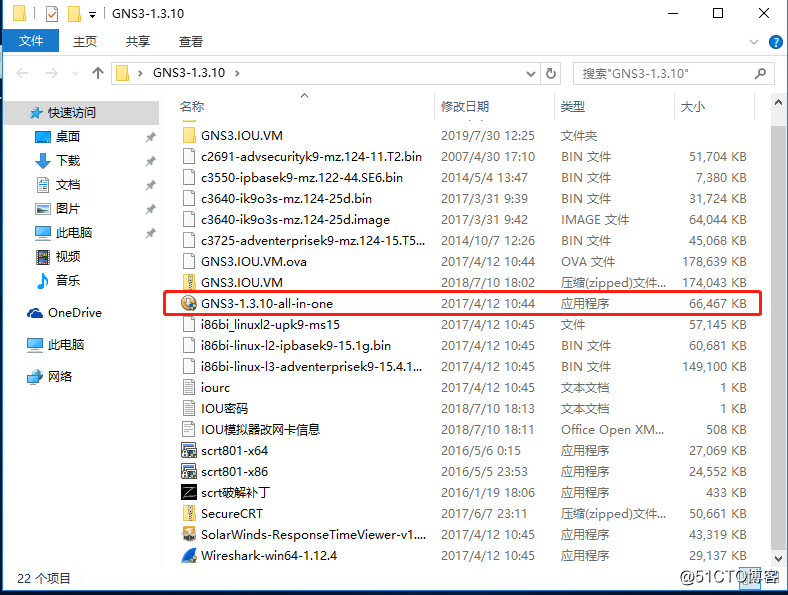Sort by the 类型 column header

click(x=573, y=107)
